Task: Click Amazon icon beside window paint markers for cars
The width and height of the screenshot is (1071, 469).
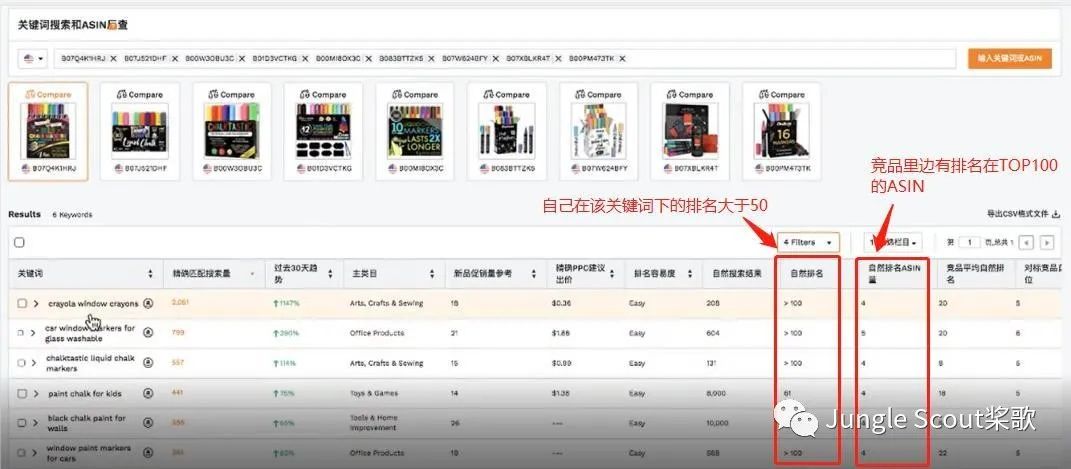Action: (148, 453)
